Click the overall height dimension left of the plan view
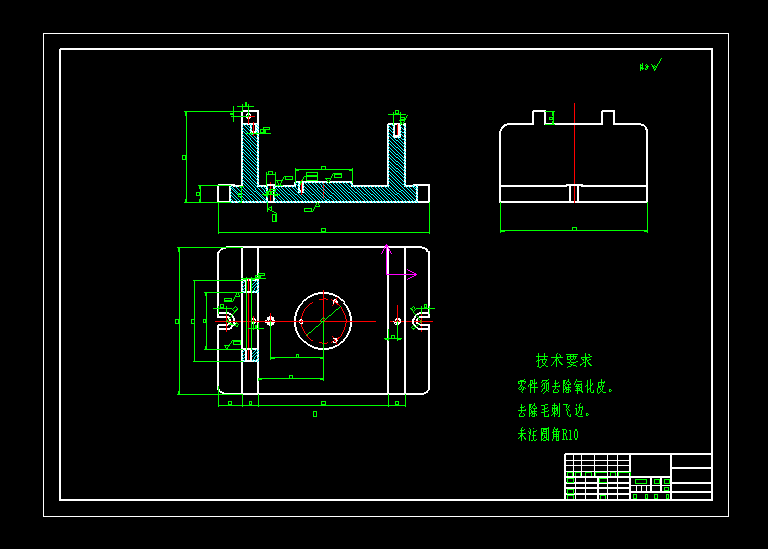This screenshot has height=549, width=768. point(178,321)
